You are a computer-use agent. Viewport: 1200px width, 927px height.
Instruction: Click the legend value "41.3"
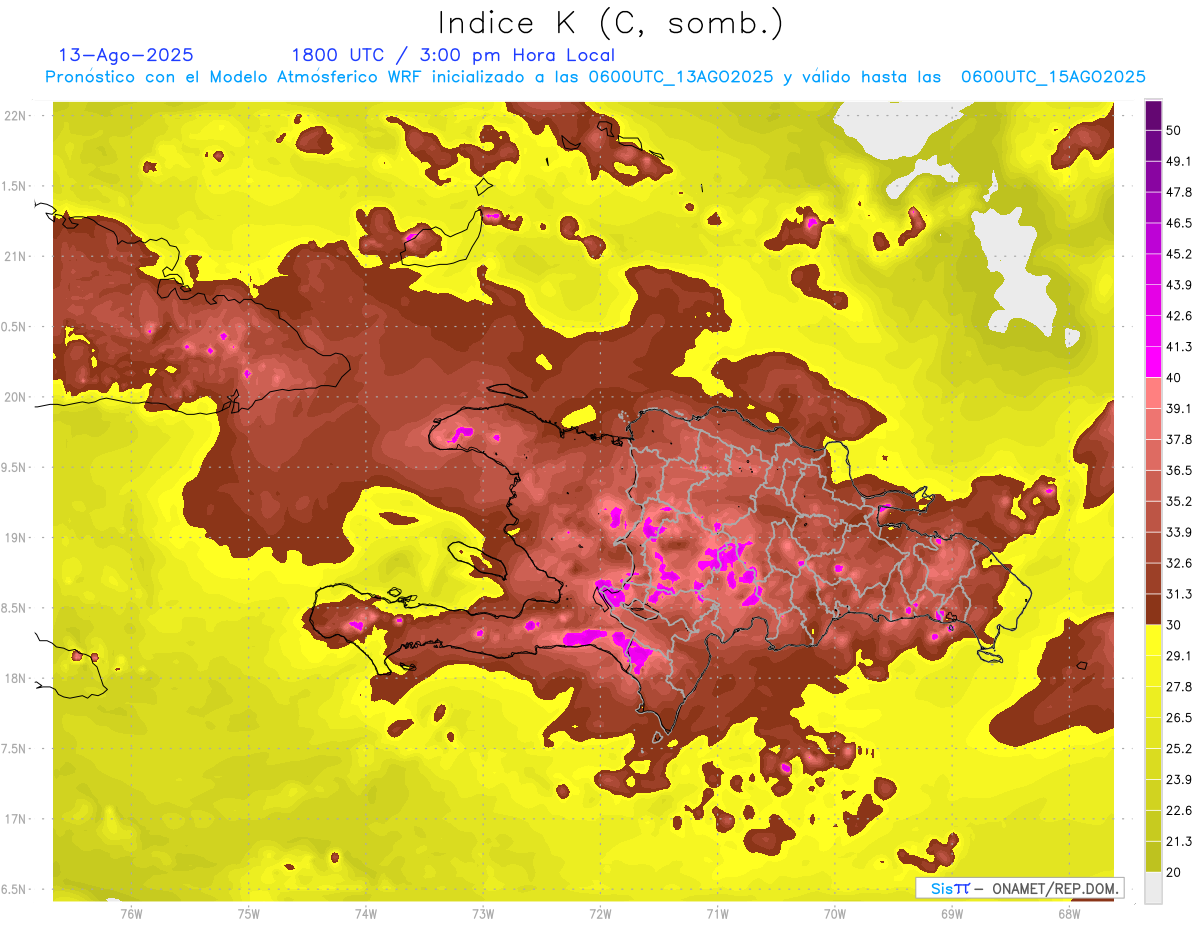(x=1178, y=347)
